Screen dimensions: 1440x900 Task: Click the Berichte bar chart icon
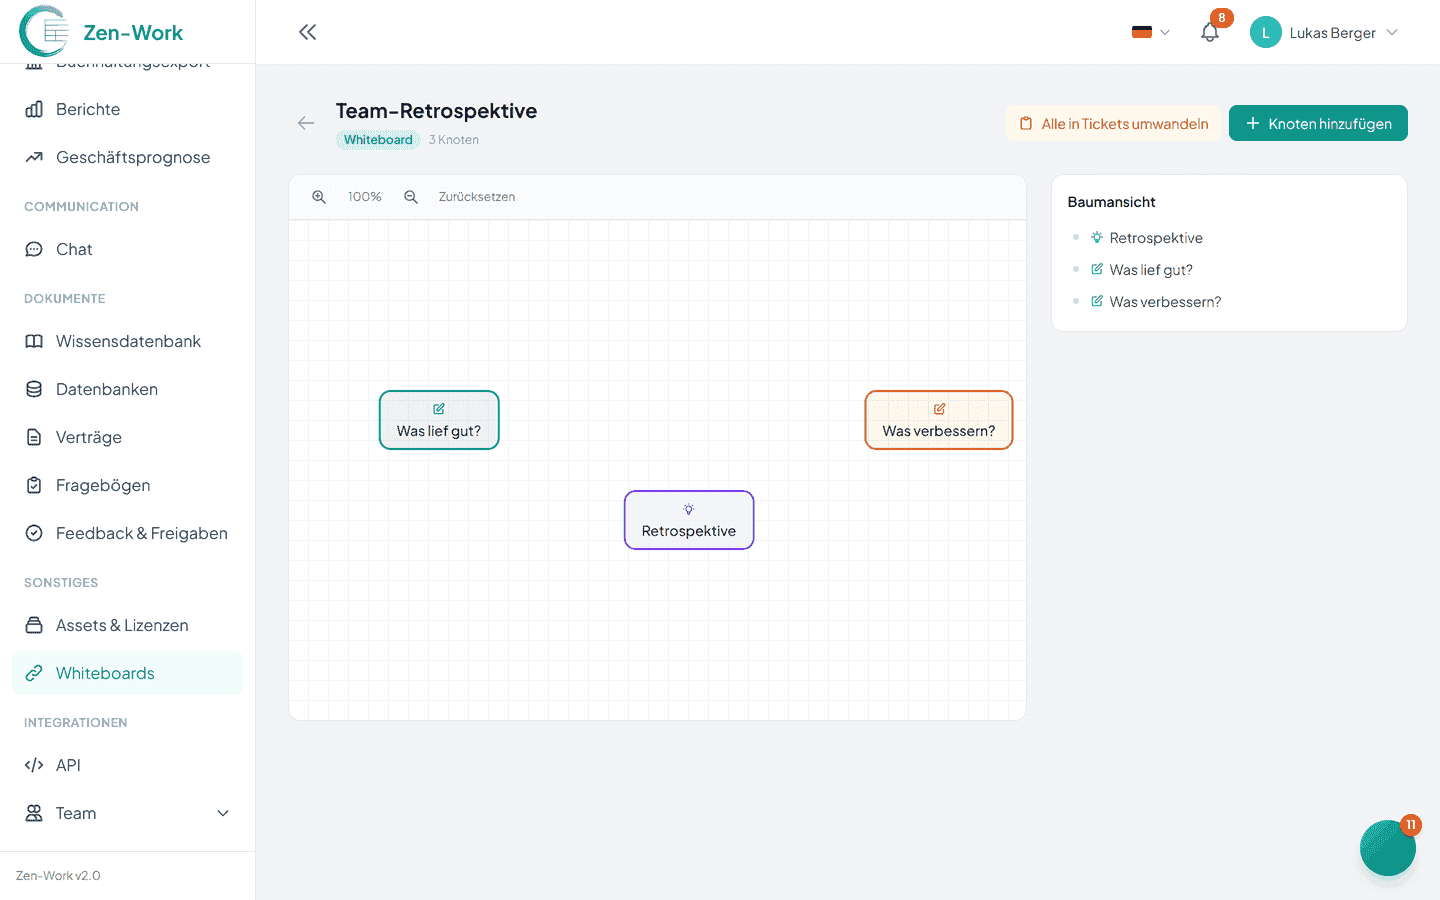[x=34, y=109]
